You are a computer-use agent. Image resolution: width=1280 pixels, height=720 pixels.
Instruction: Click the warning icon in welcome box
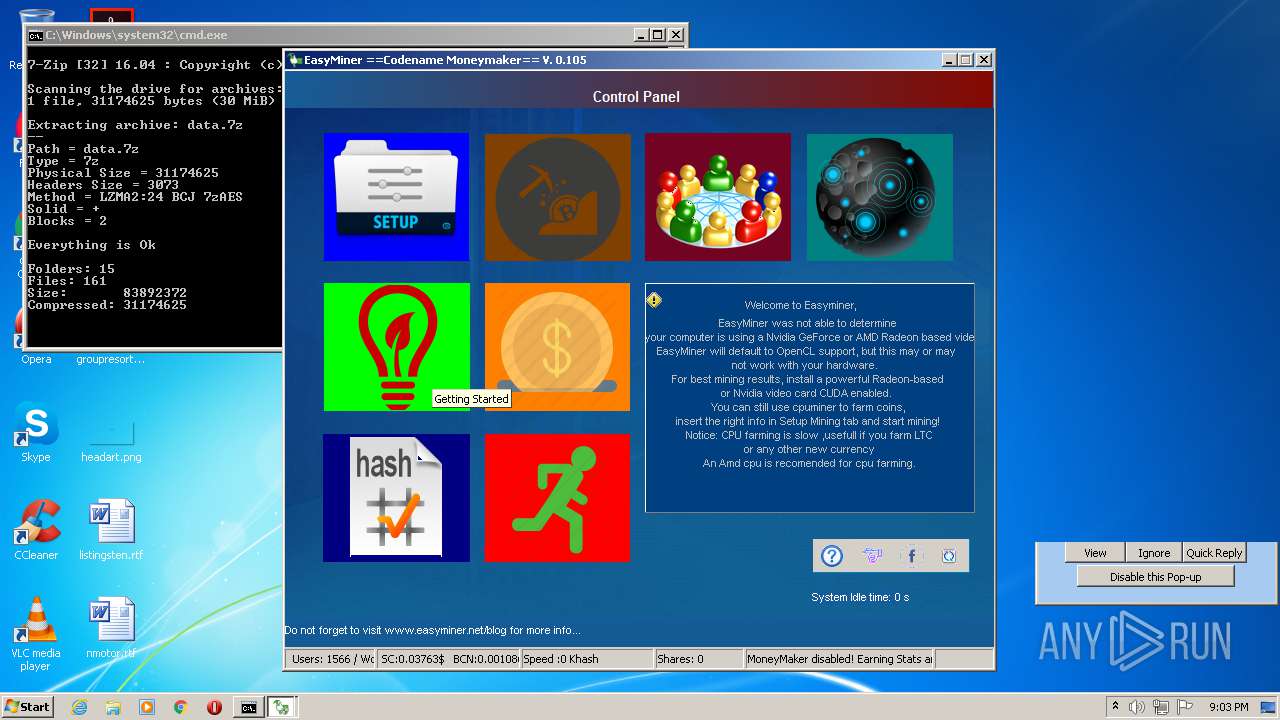(654, 299)
